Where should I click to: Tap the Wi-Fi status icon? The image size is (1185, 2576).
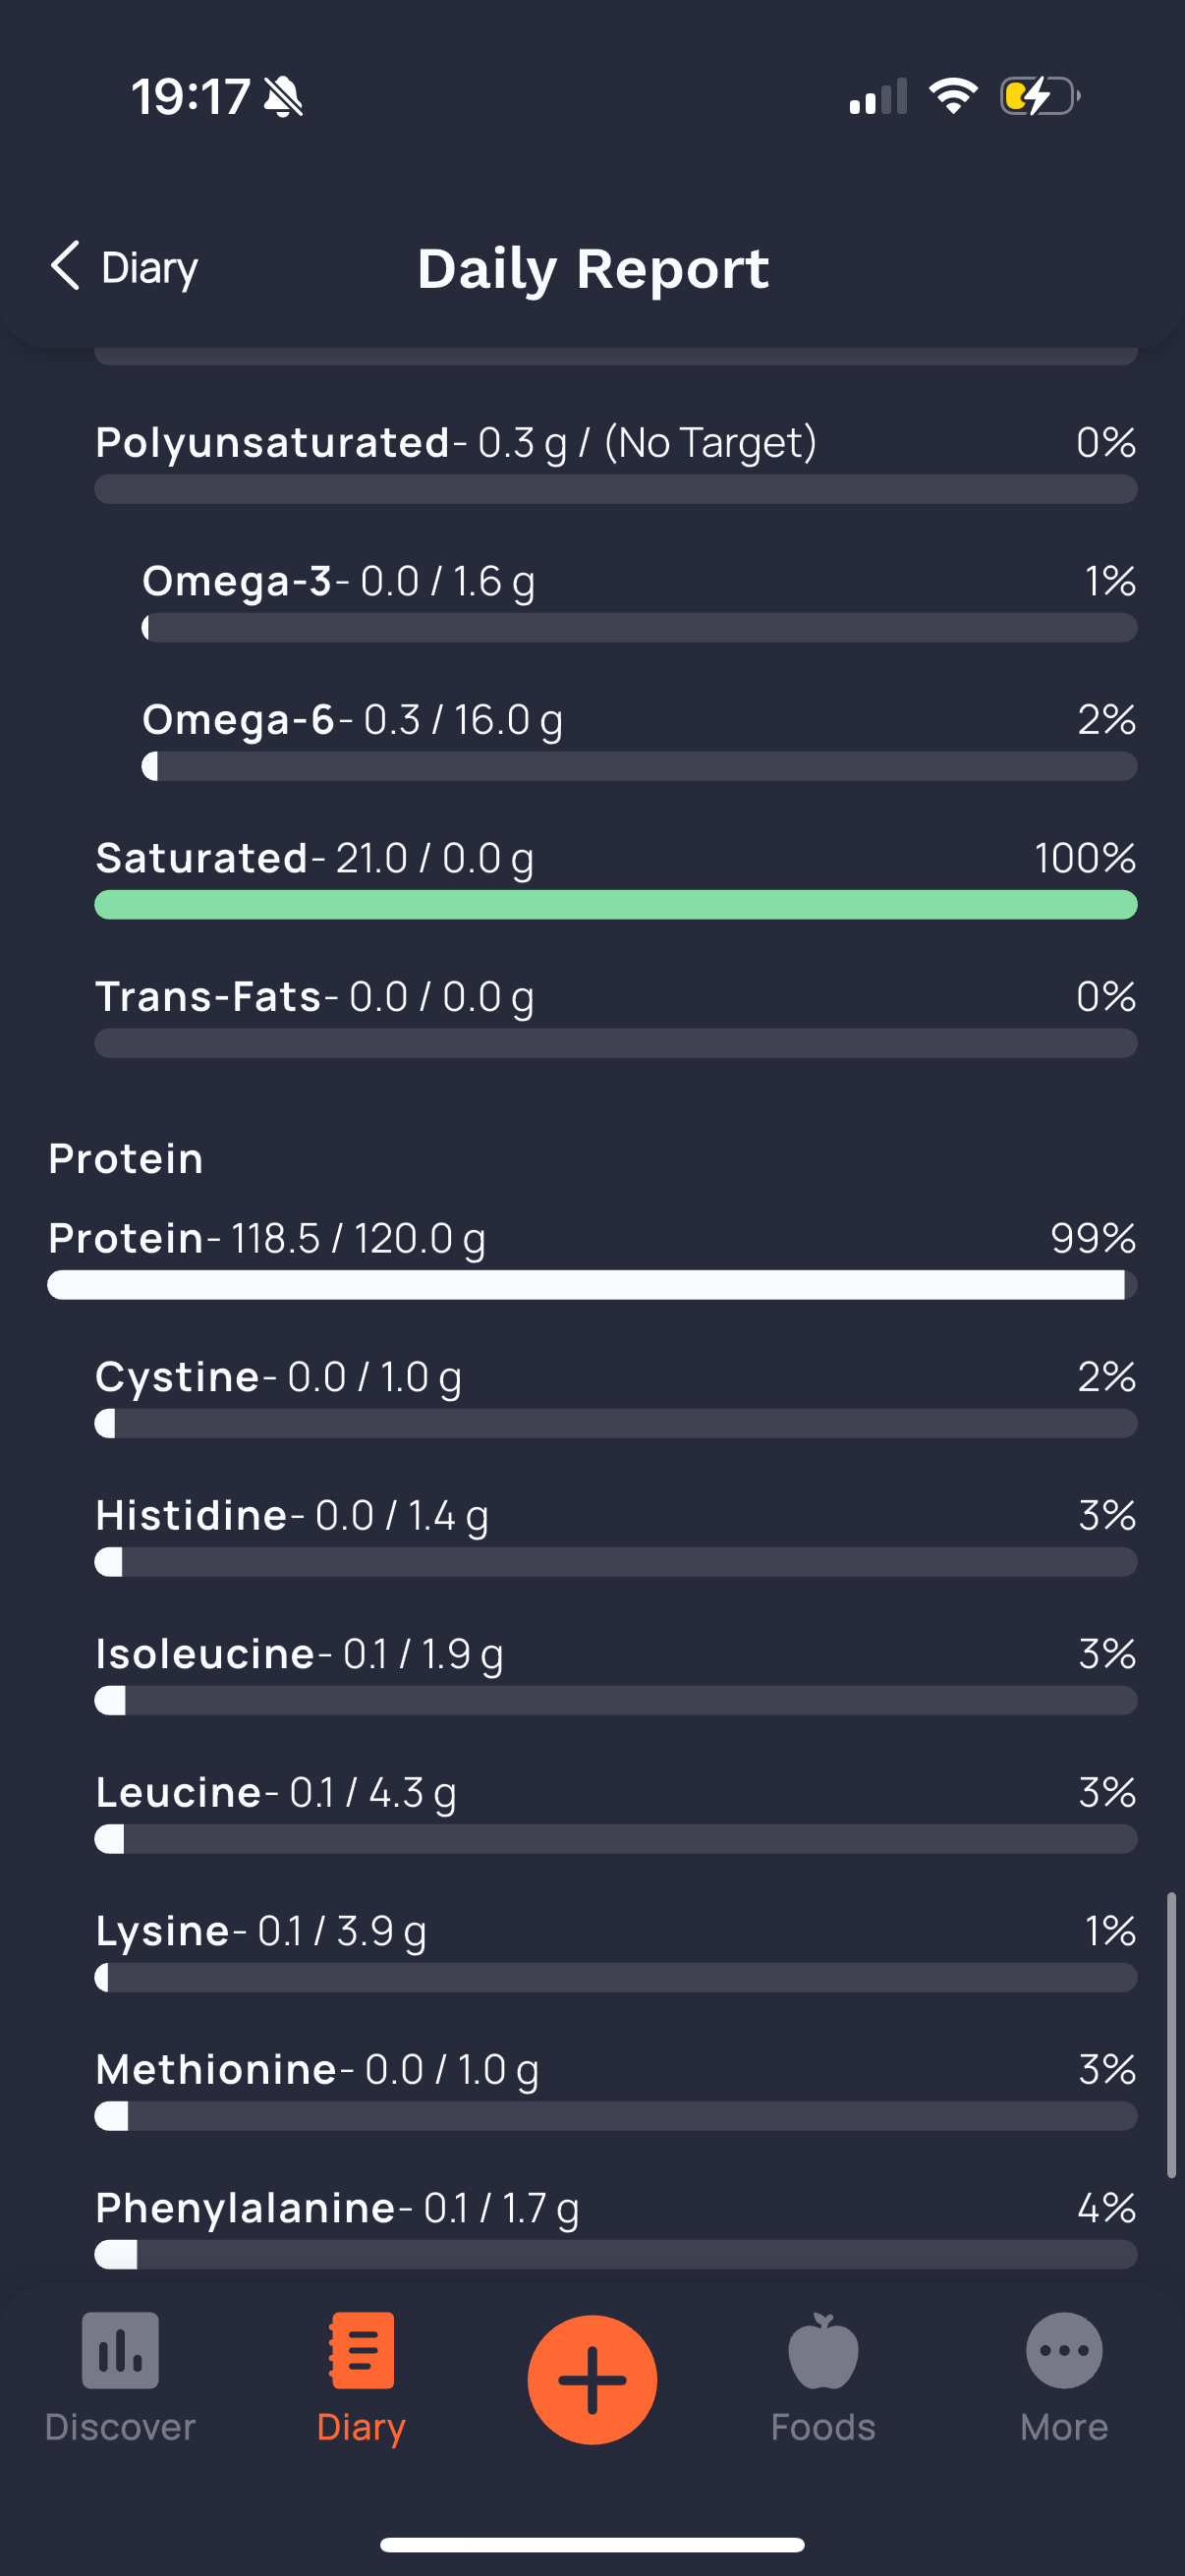(x=952, y=97)
